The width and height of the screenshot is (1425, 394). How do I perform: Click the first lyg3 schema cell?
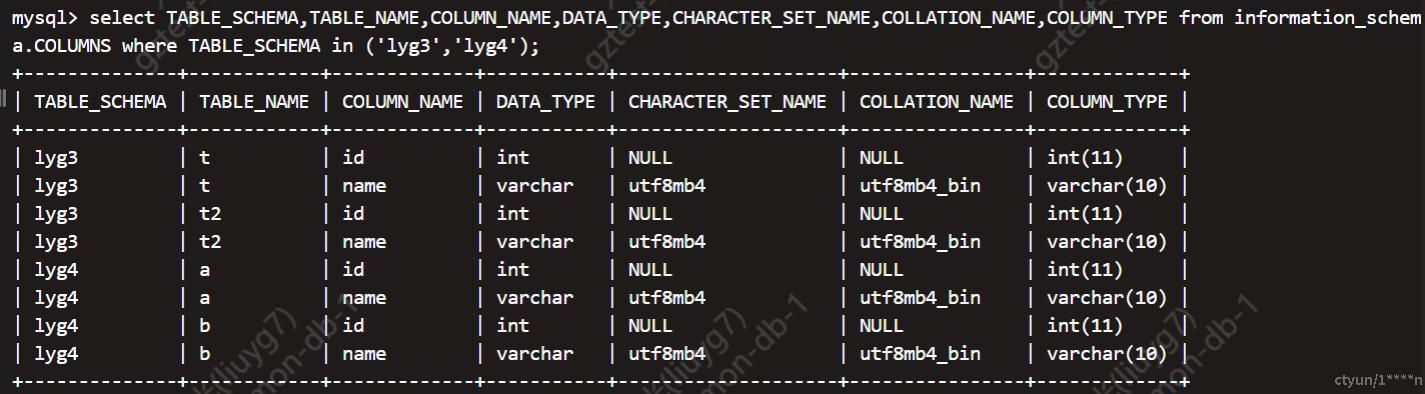[56, 158]
